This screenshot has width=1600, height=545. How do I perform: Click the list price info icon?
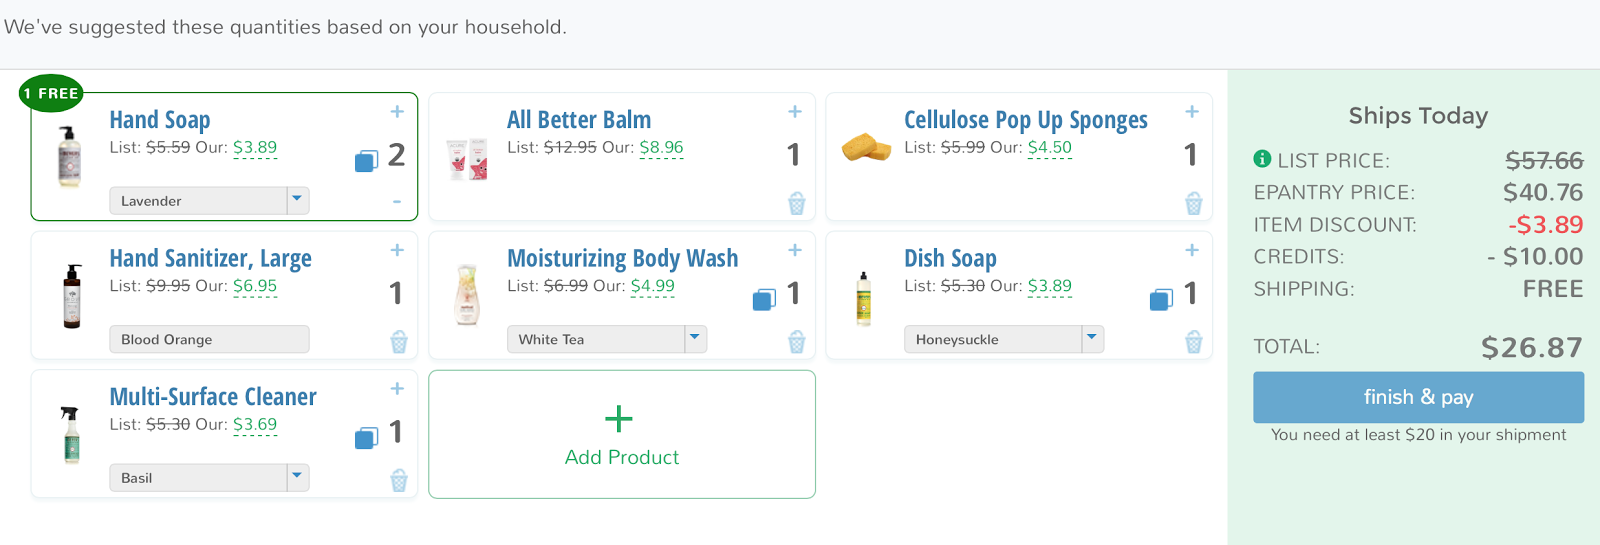pos(1262,159)
